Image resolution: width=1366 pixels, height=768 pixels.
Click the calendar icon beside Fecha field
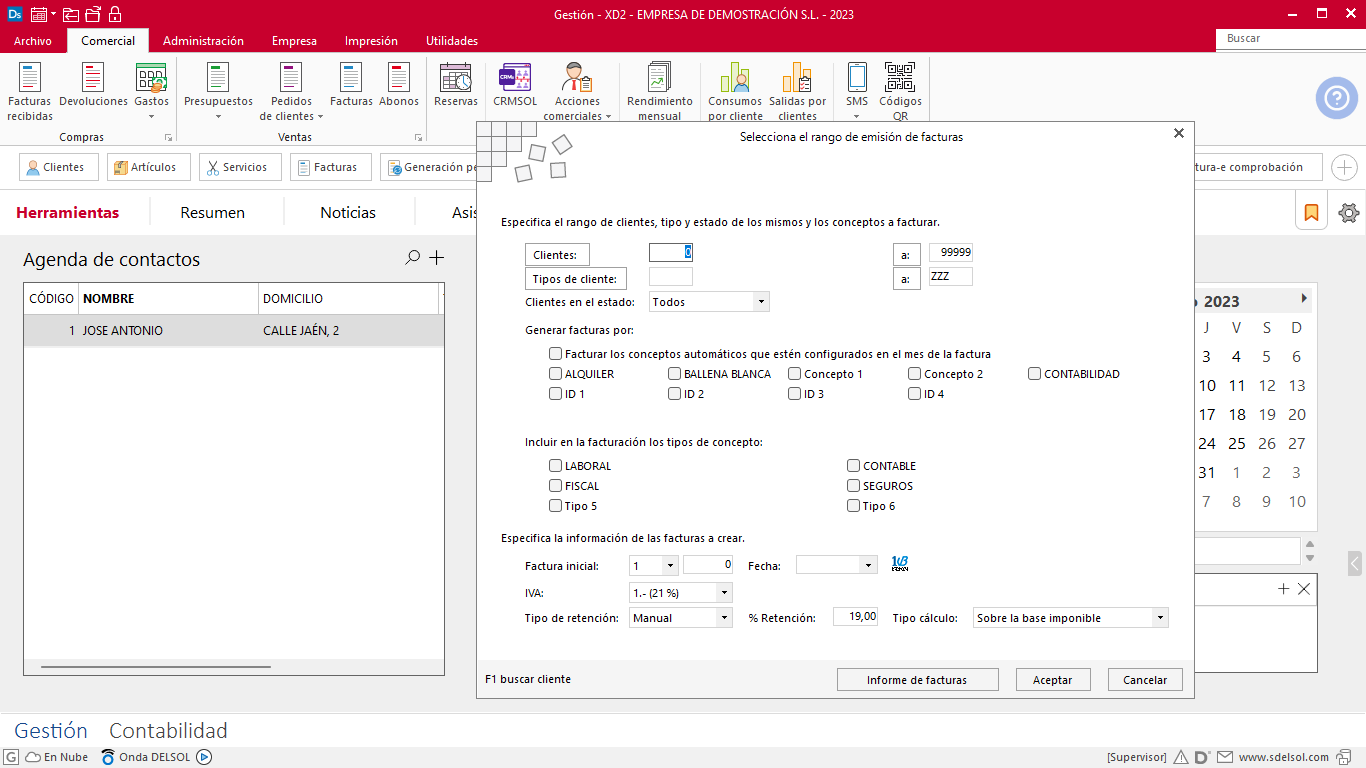[900, 565]
